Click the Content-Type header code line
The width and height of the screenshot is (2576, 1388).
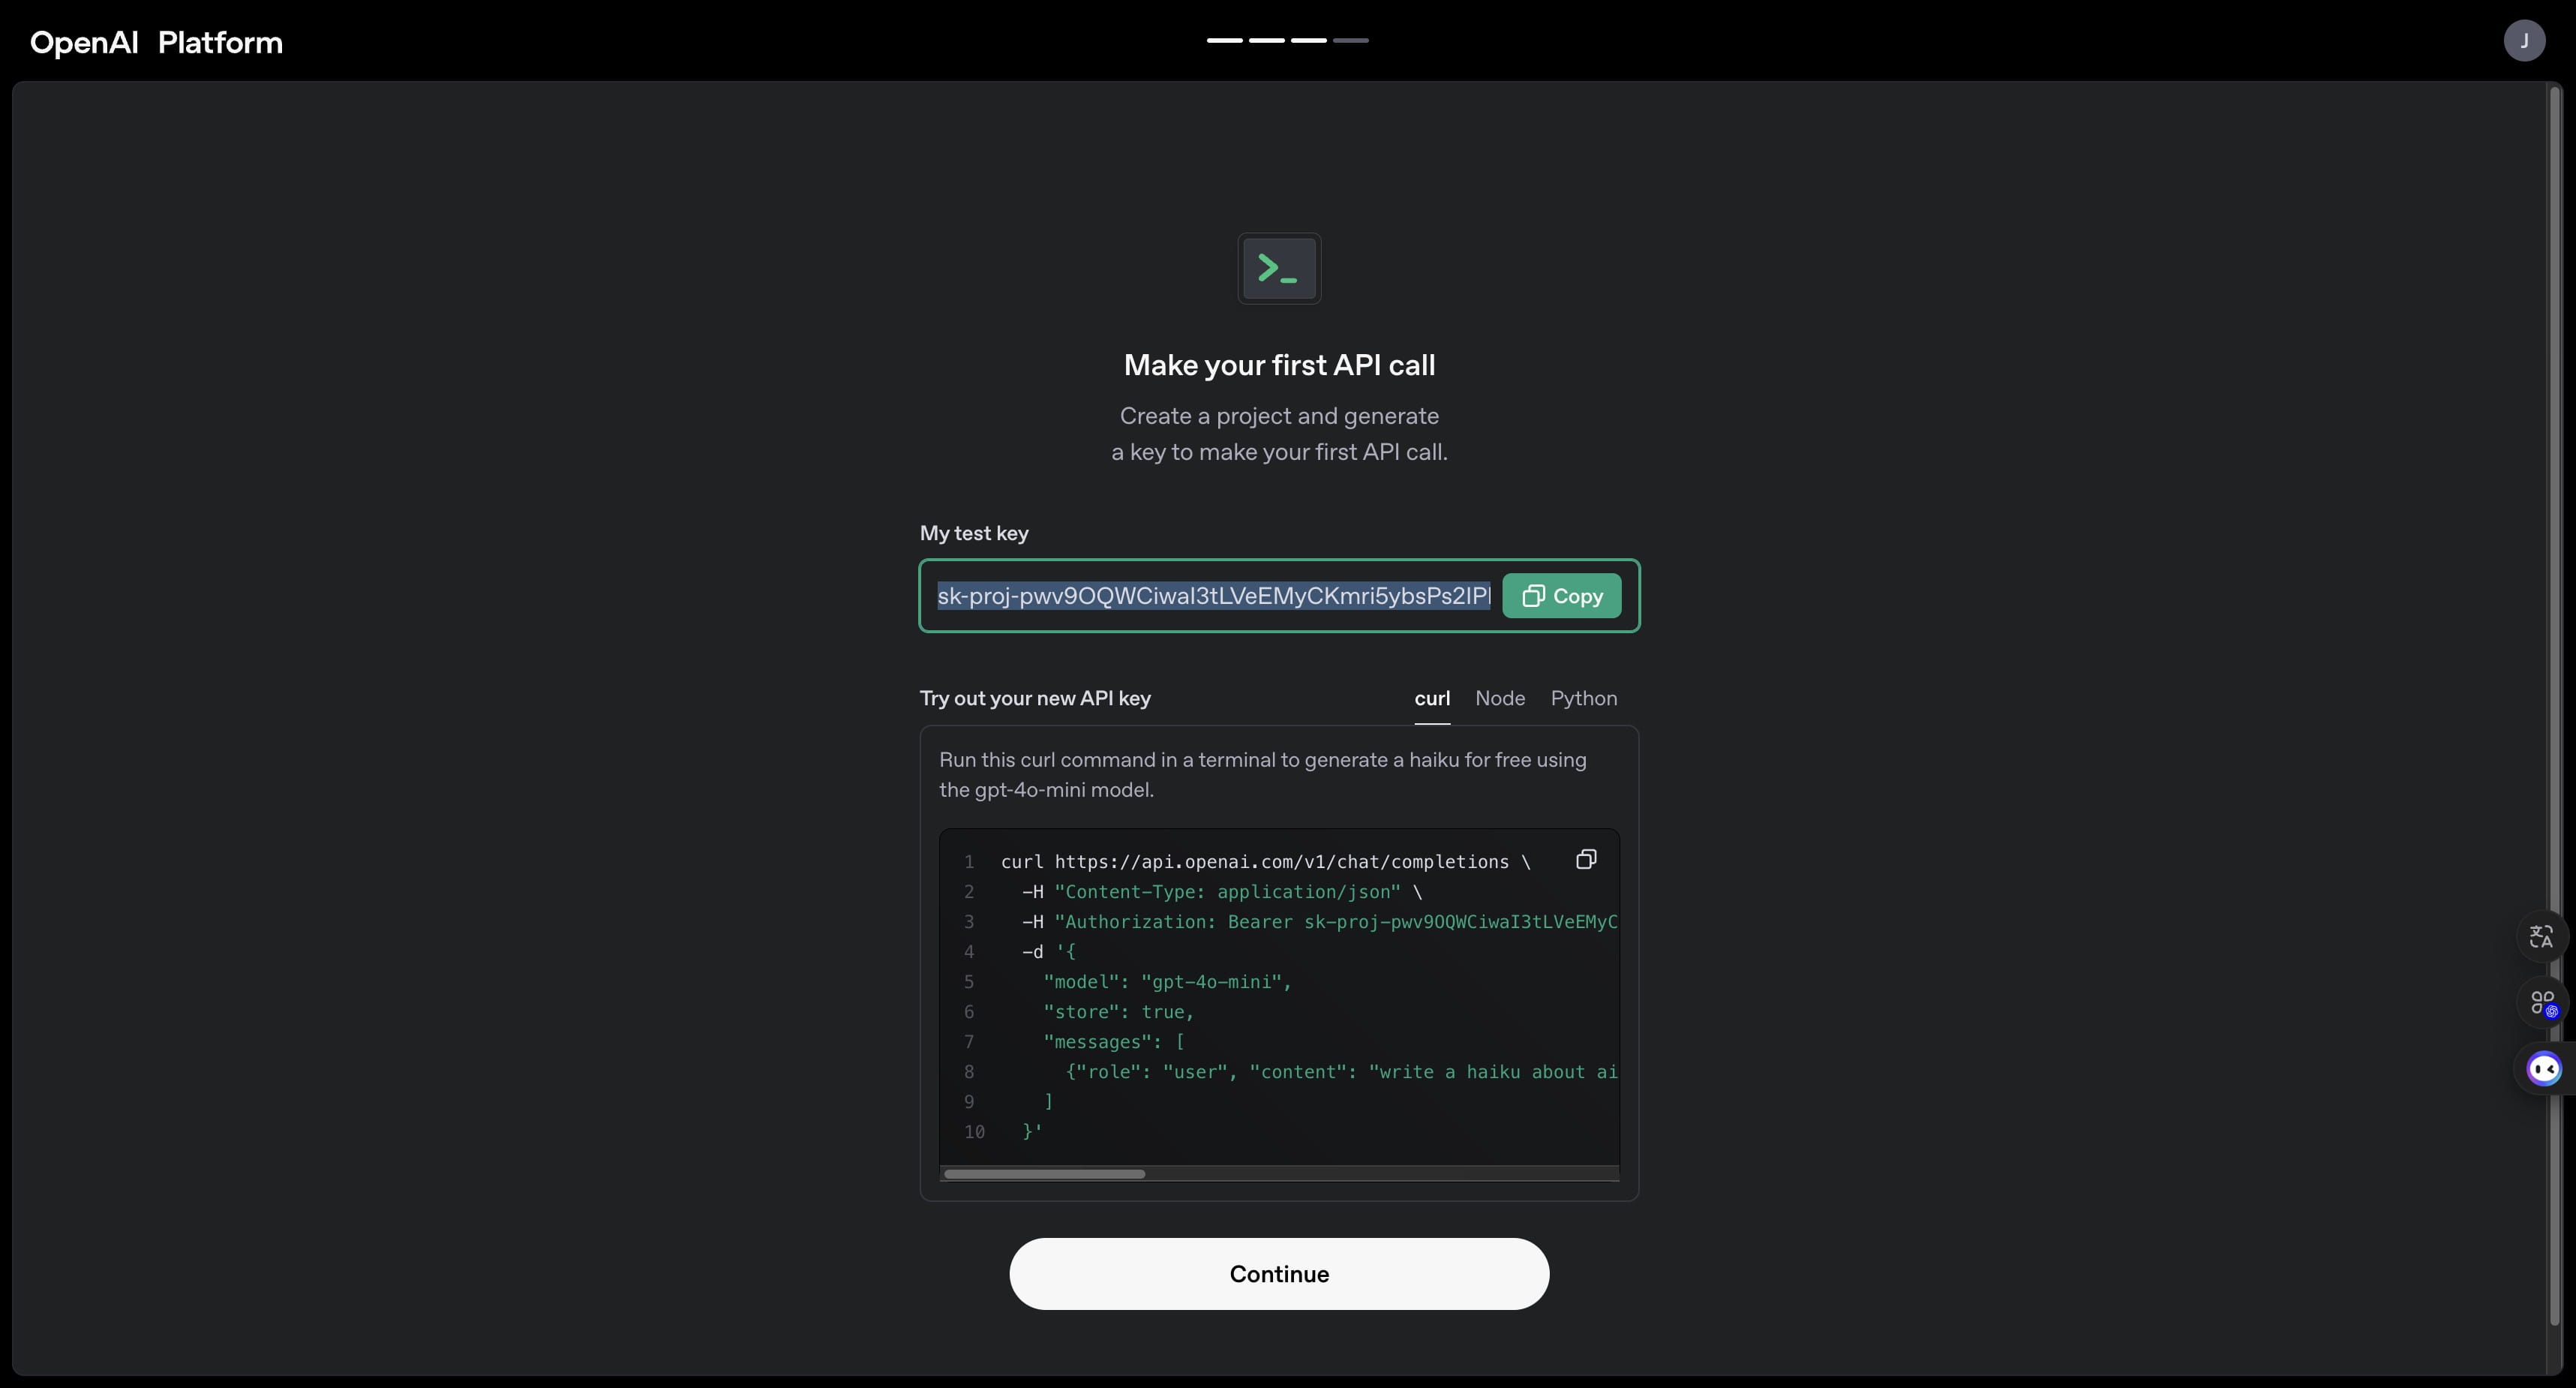pyautogui.click(x=1222, y=892)
